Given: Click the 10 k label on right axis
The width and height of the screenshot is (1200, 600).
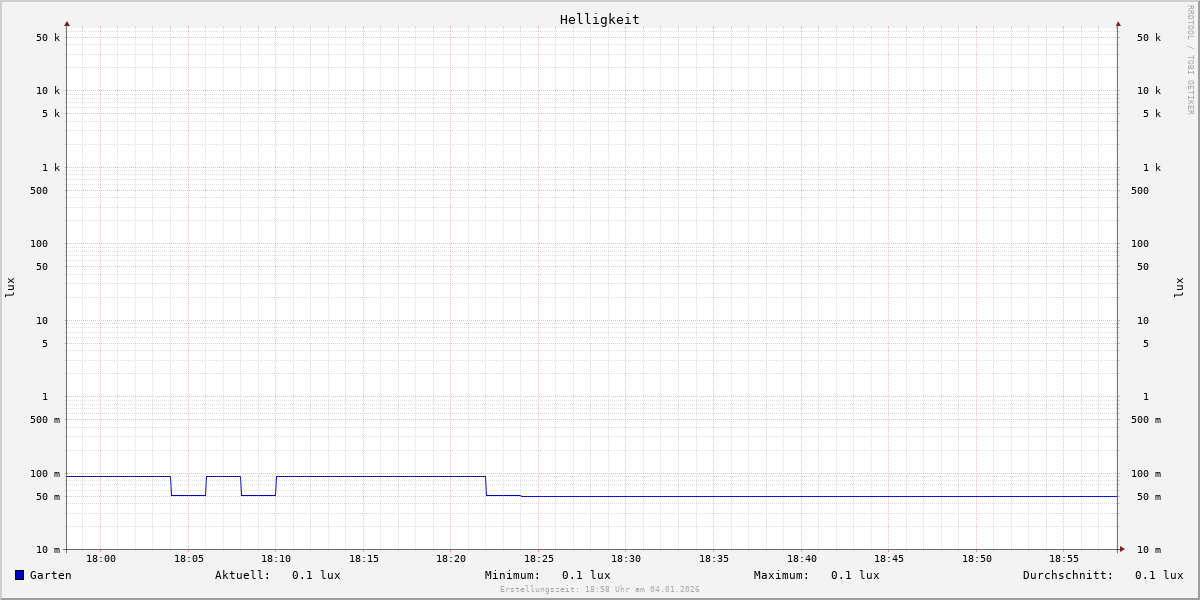Looking at the screenshot, I should click(1149, 91).
